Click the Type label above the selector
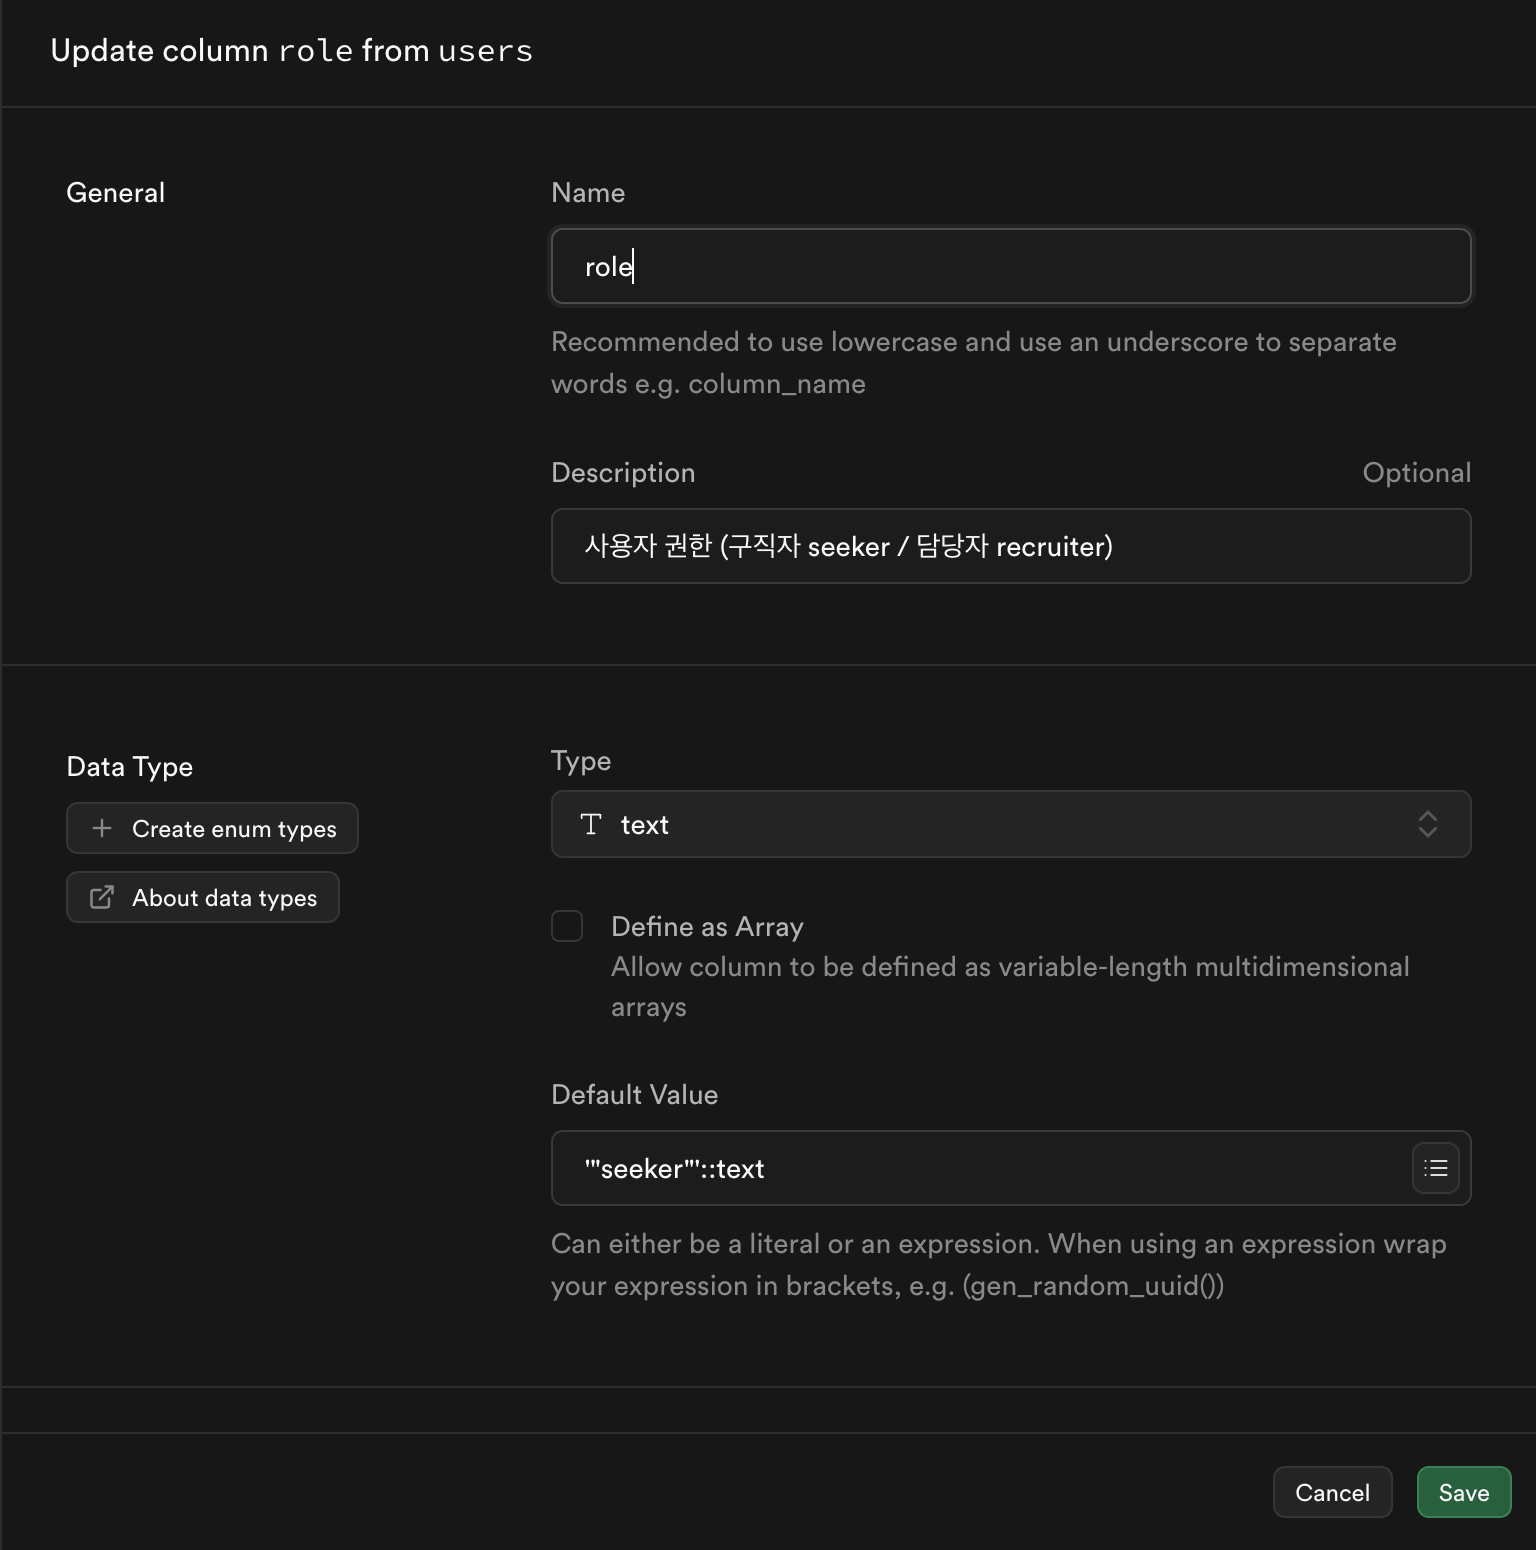 (581, 761)
